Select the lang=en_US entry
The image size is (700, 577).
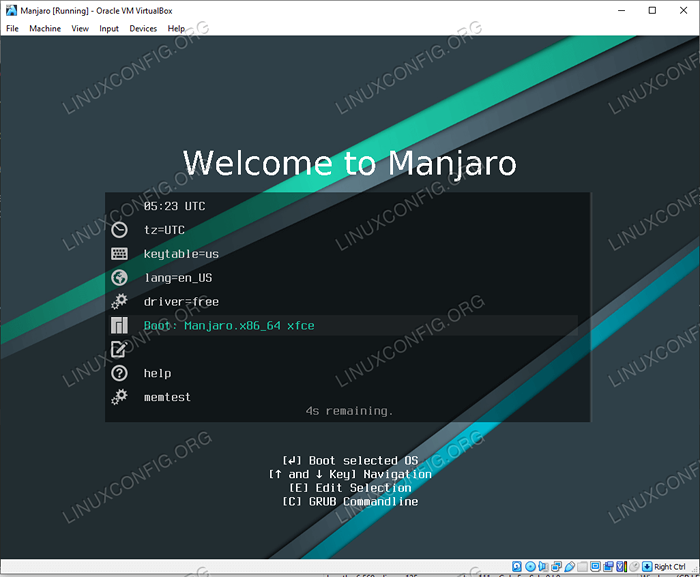point(178,278)
